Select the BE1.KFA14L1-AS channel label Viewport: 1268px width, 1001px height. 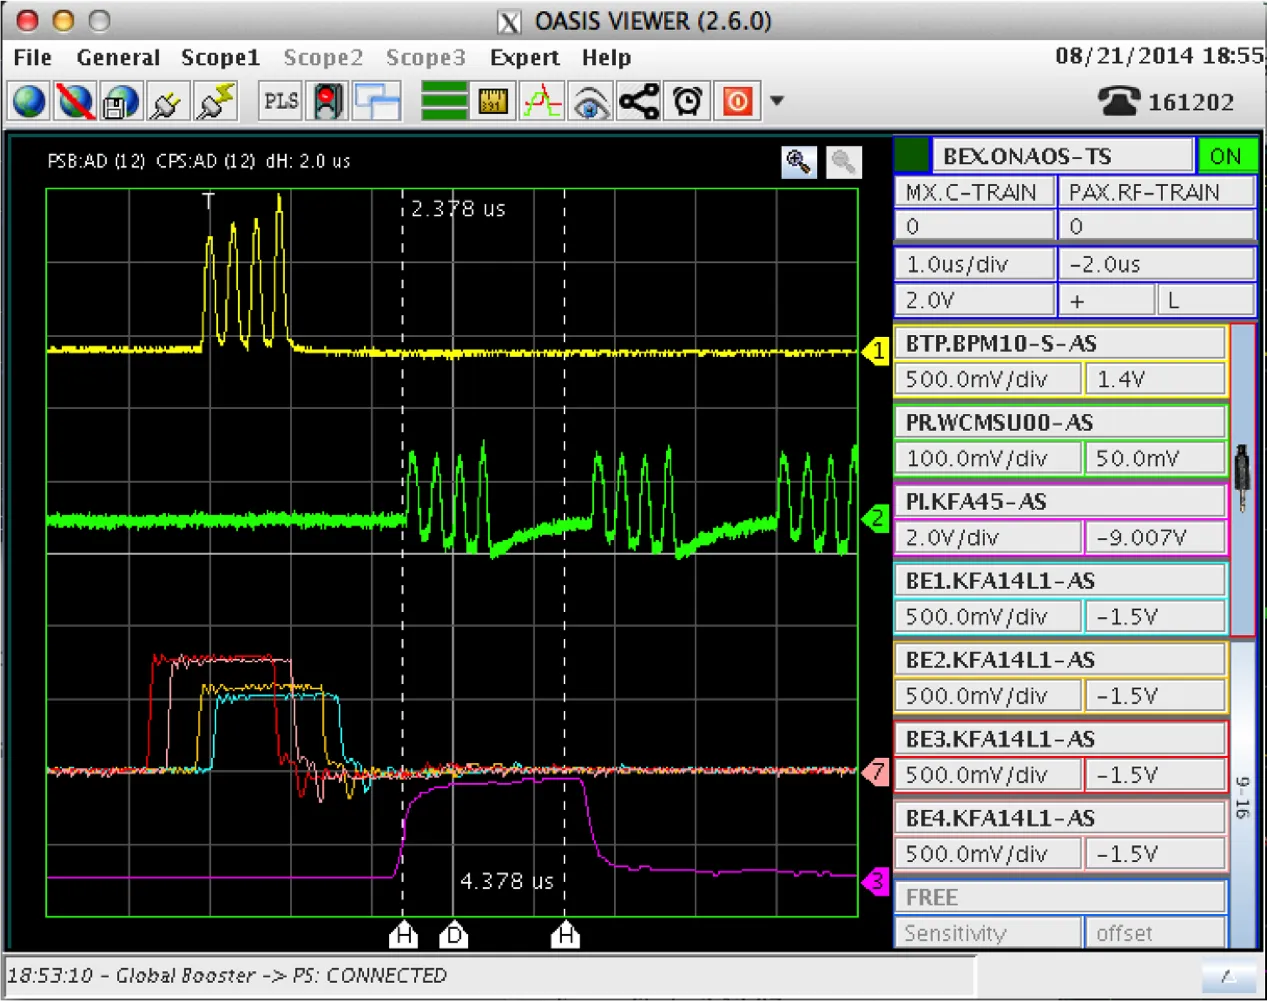[1060, 580]
